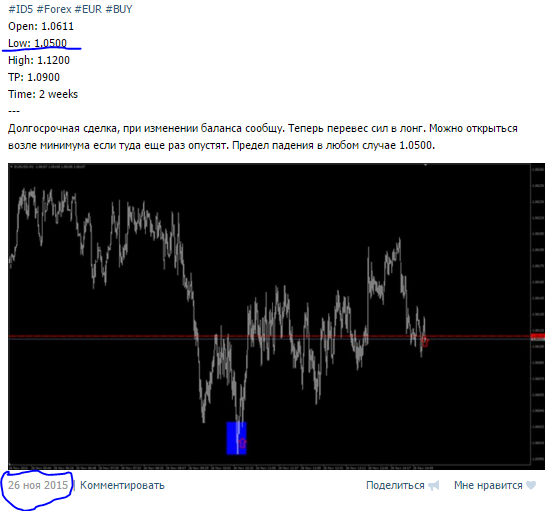This screenshot has width=550, height=511.
Task: Open the EURUSD chart image
Action: (276, 316)
